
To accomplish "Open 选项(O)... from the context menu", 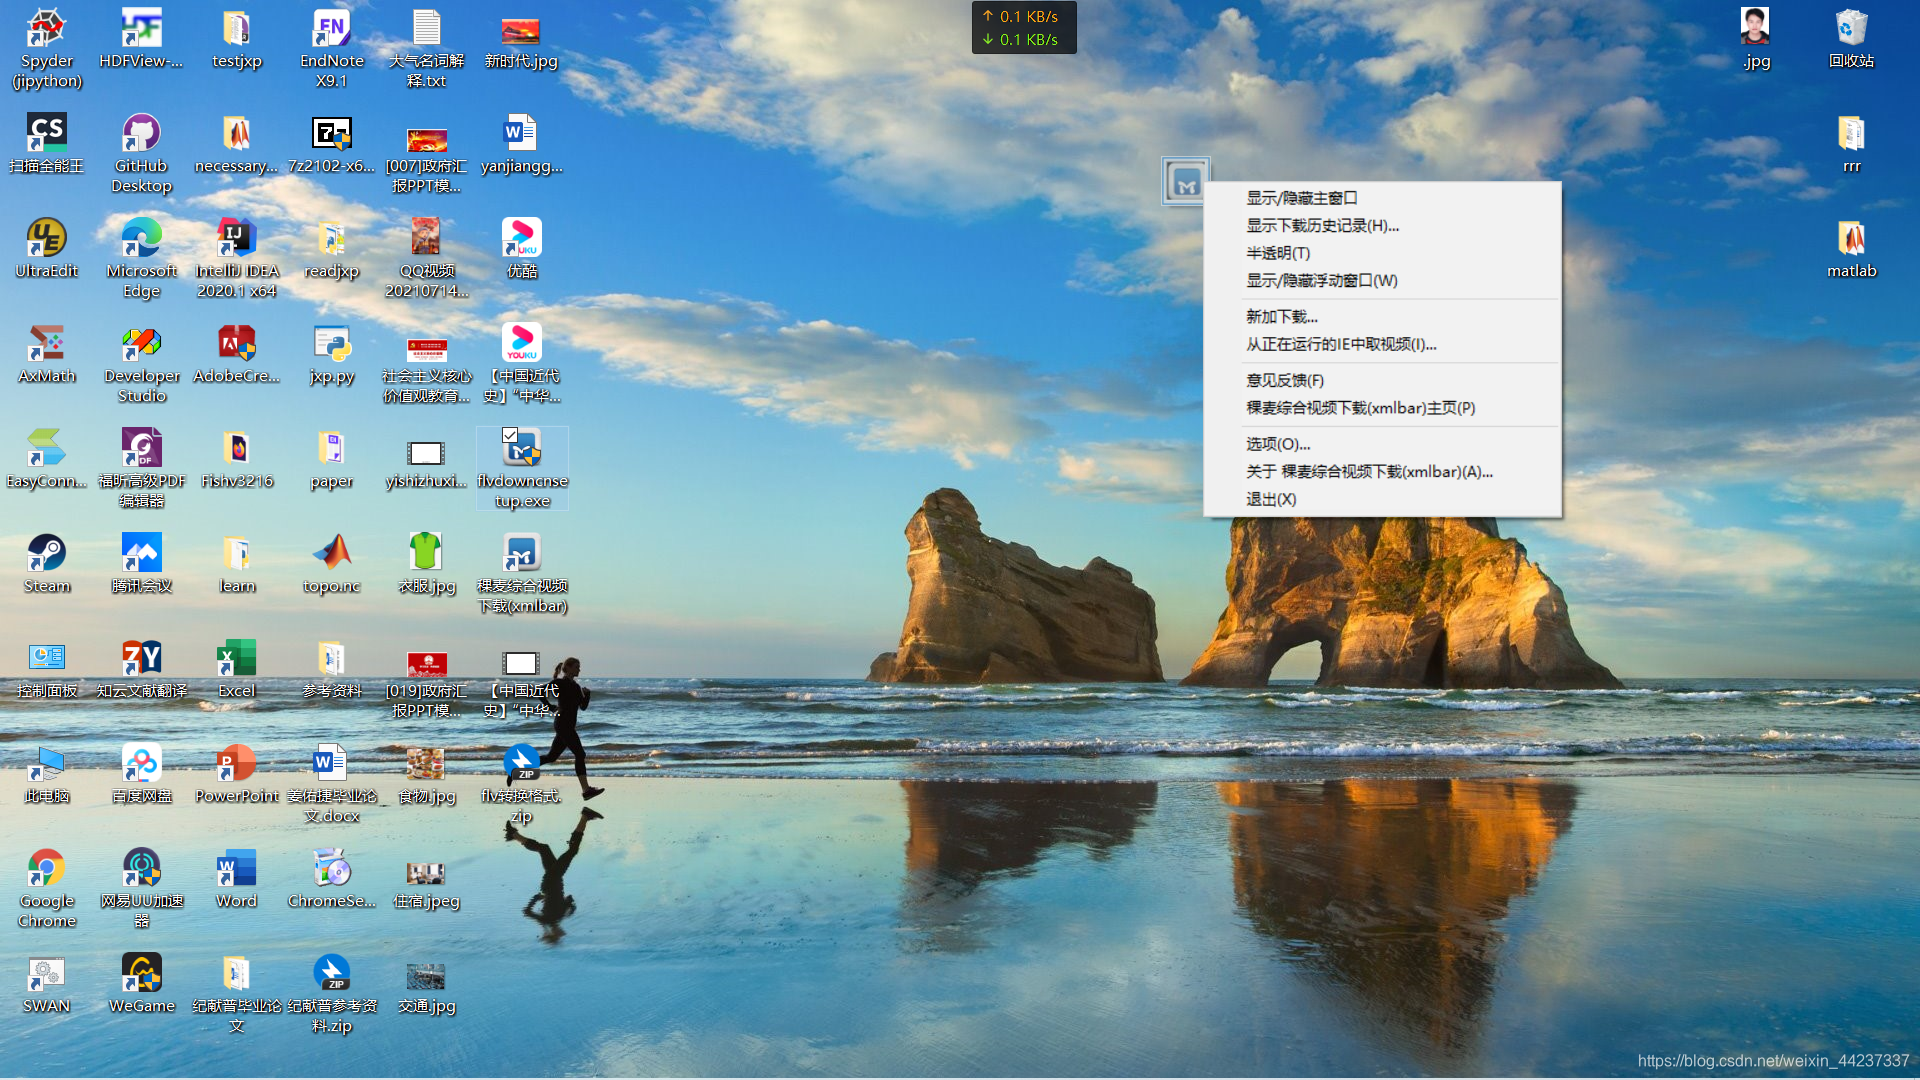I will click(1277, 444).
